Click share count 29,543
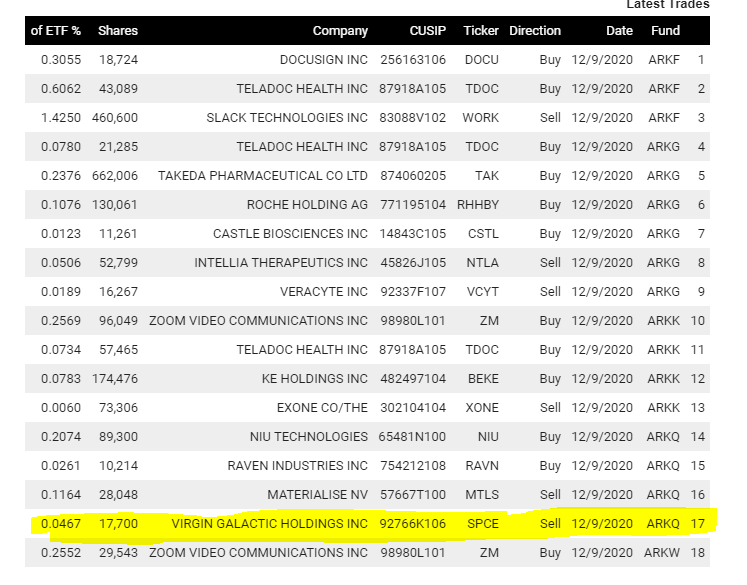This screenshot has height=585, width=747. coord(118,554)
